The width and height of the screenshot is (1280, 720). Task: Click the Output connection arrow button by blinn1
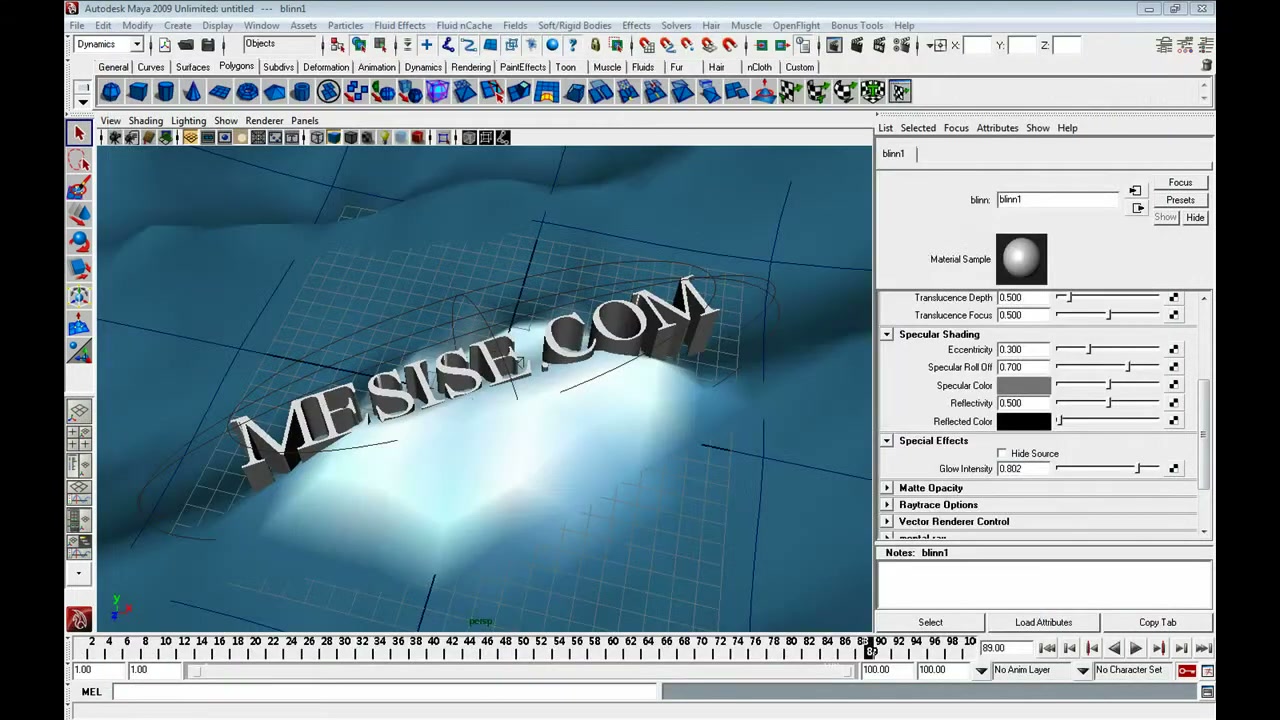[1137, 208]
